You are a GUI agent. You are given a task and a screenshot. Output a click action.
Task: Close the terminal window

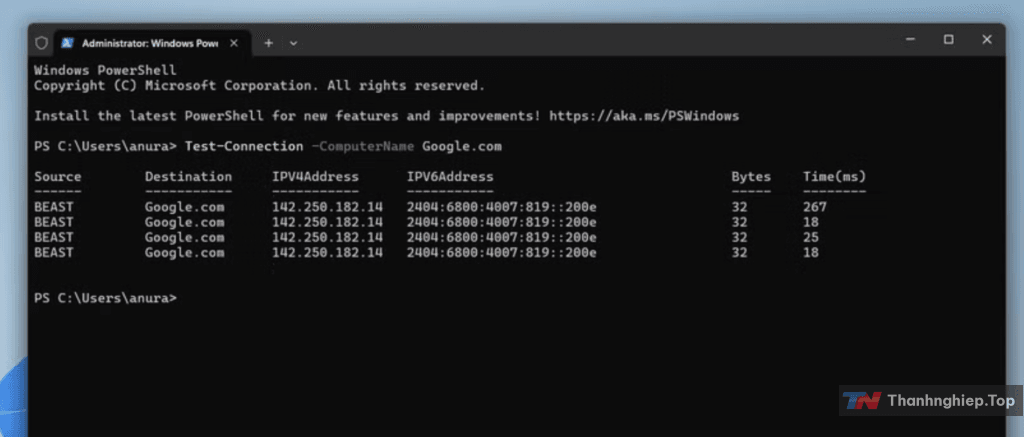click(x=987, y=40)
